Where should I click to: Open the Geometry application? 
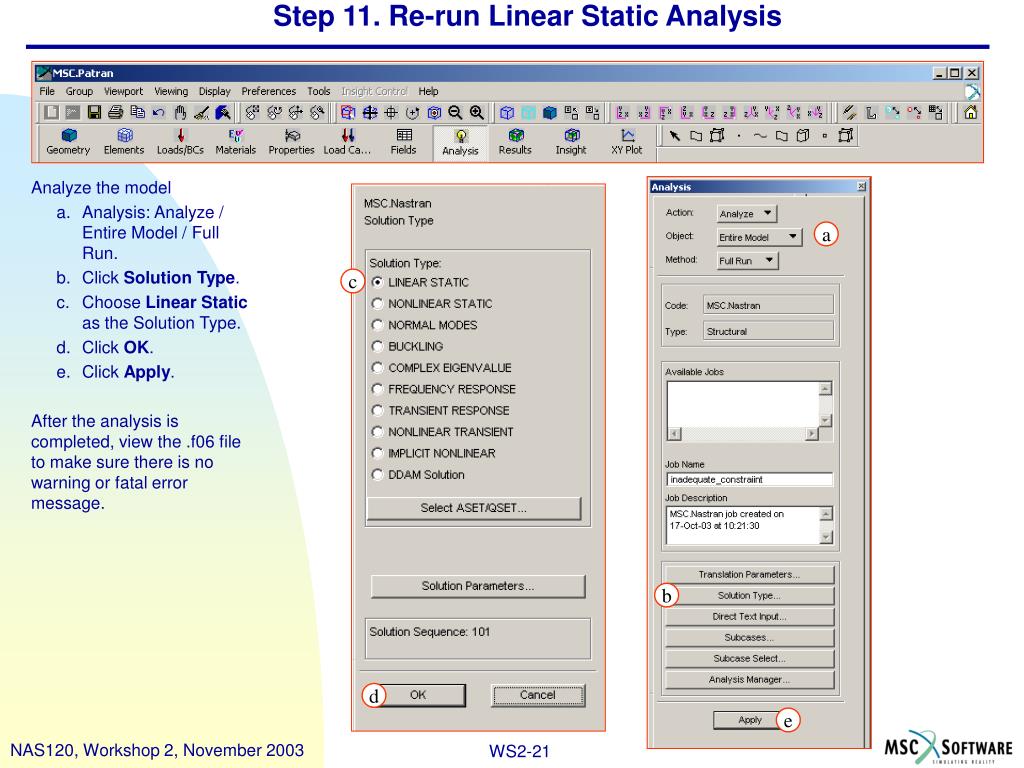pyautogui.click(x=68, y=142)
